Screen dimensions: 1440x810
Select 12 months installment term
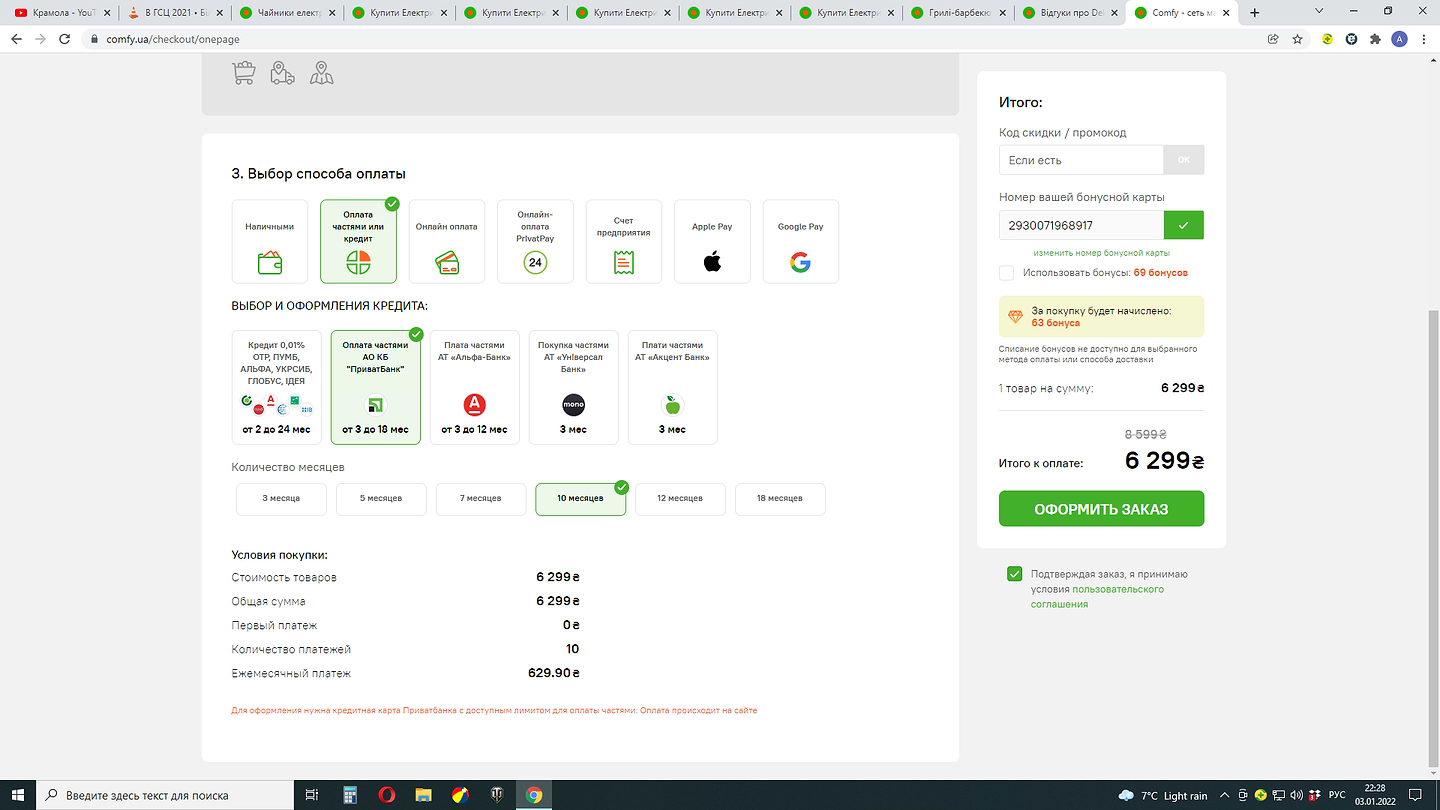(680, 499)
